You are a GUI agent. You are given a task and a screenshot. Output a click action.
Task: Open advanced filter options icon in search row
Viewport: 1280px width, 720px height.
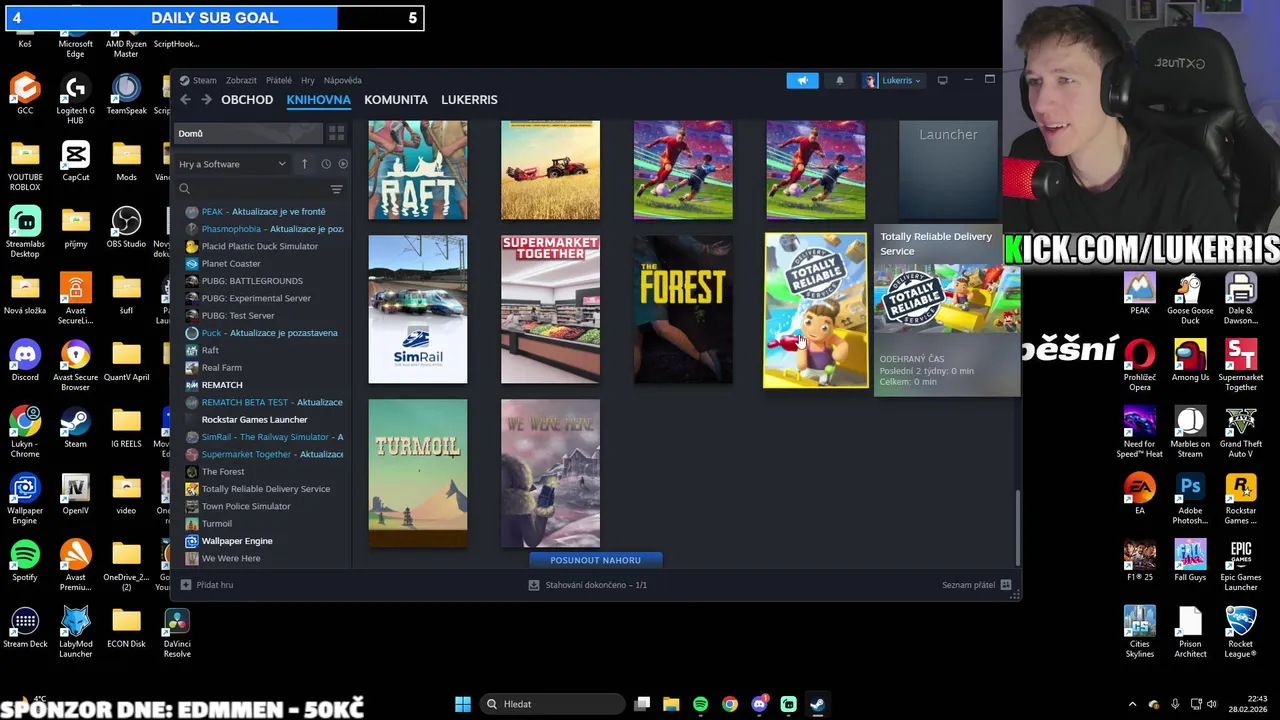[336, 189]
